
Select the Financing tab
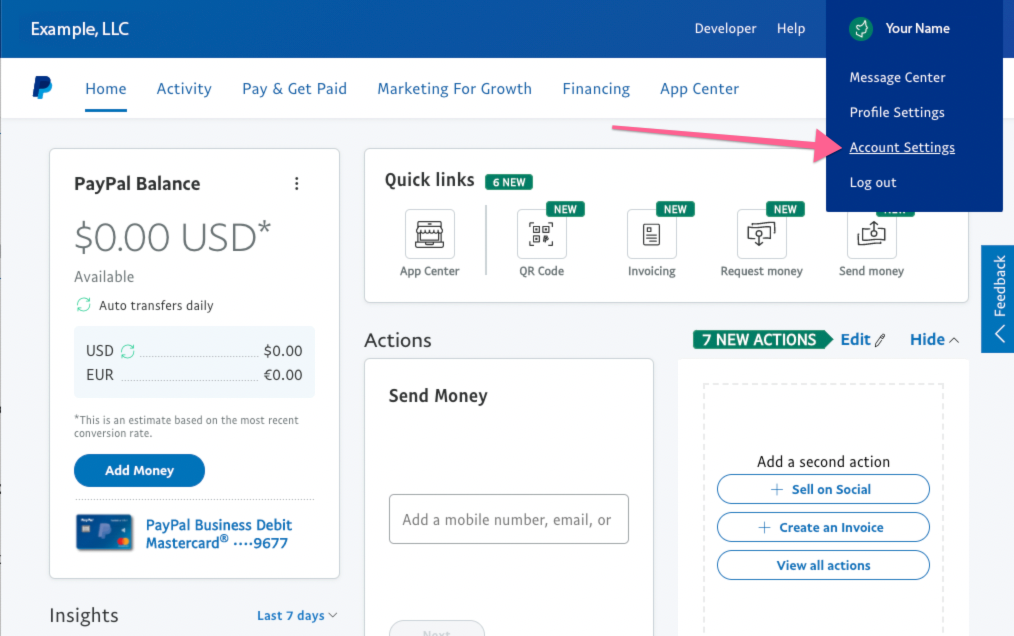pyautogui.click(x=596, y=89)
